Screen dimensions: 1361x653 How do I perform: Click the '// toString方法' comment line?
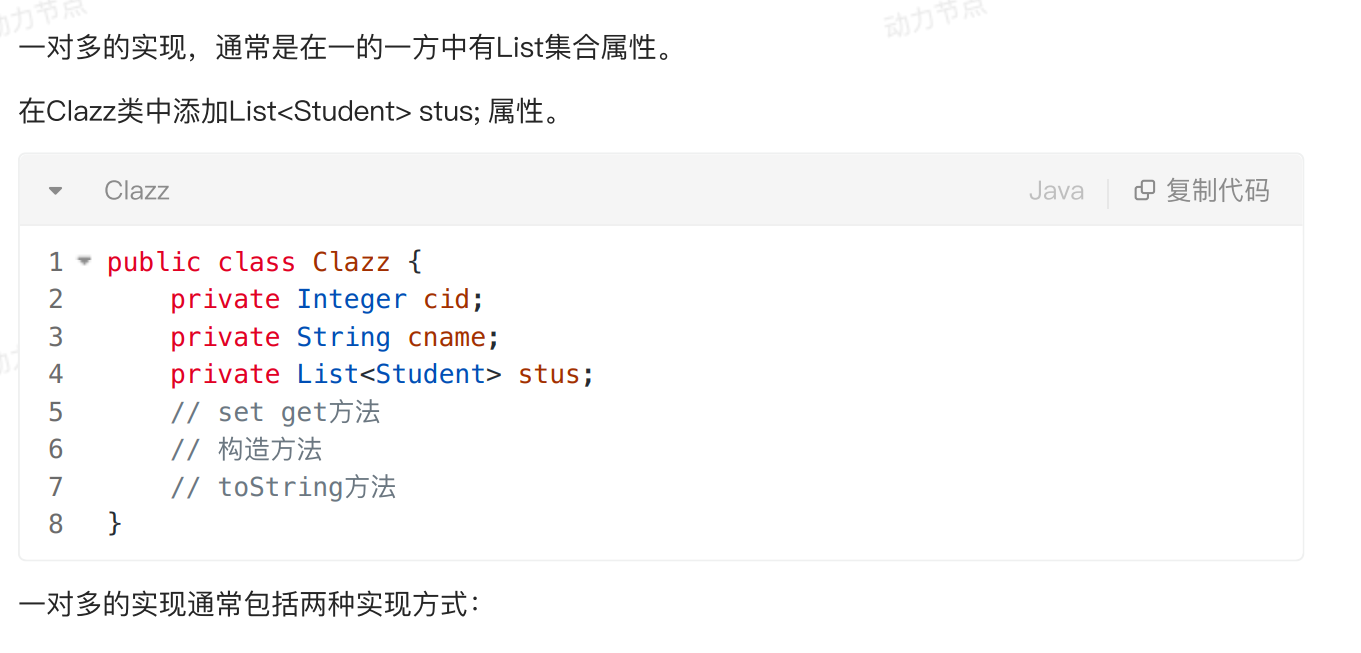[283, 487]
